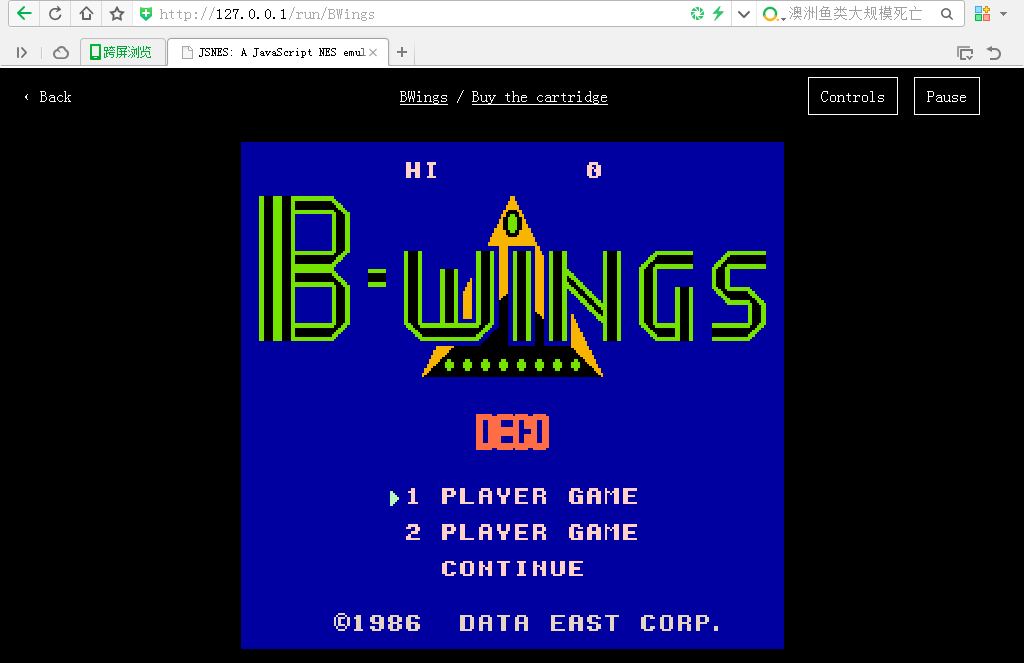
Task: Click the B-WINGS title logo in the game
Action: 513,286
